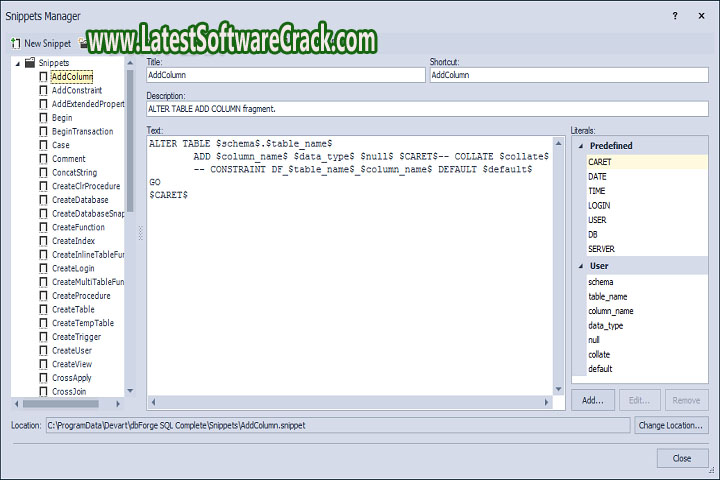Click the CreateTrigger snippet icon
Screen dimensions: 720x480
pos(43,337)
